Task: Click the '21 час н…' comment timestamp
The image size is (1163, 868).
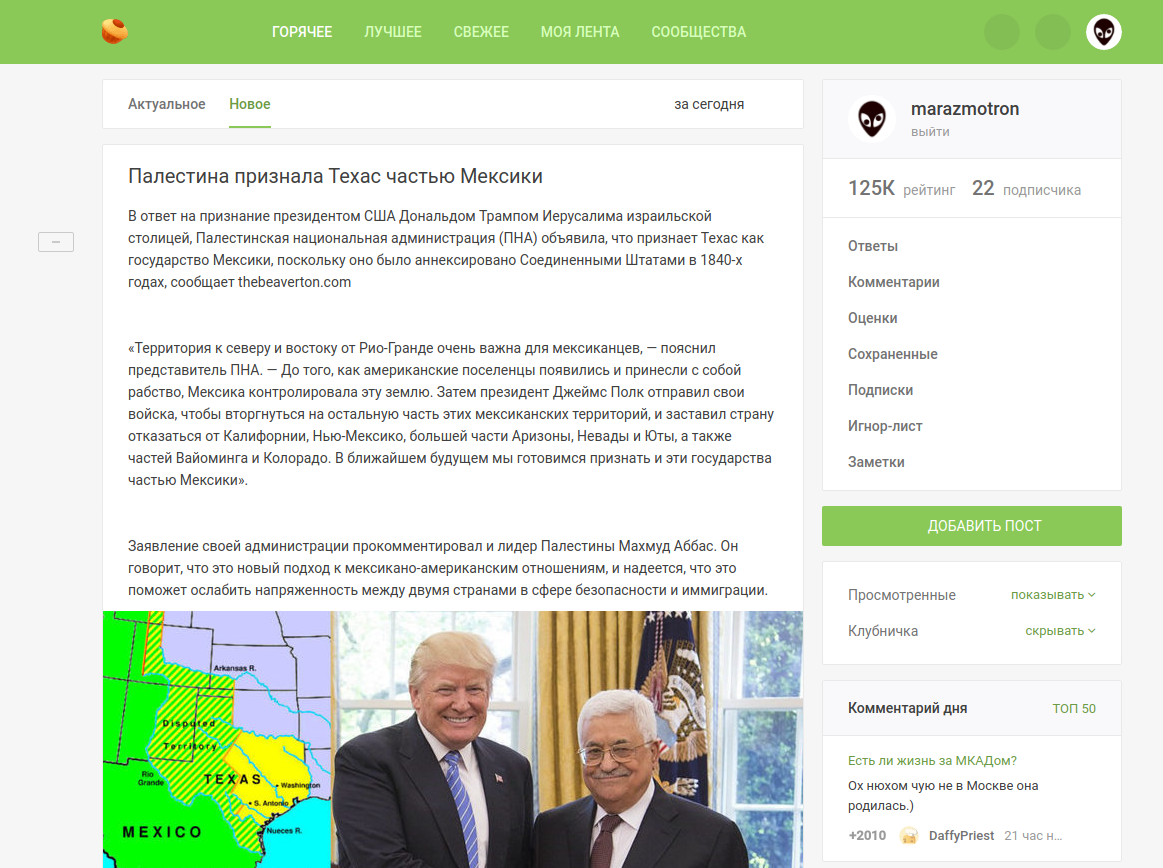Action: pos(1033,836)
